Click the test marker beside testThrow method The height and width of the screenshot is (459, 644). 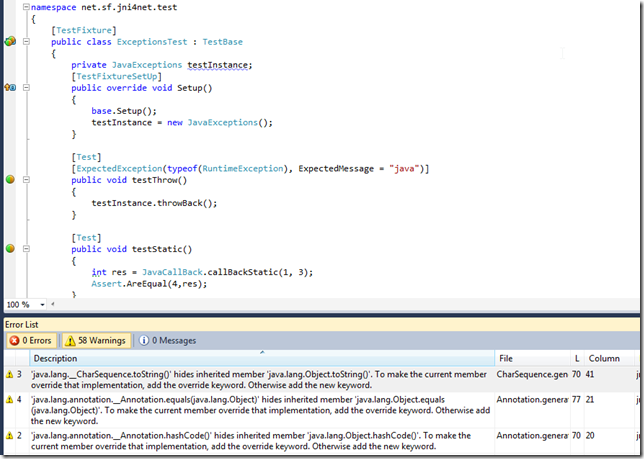pos(10,179)
